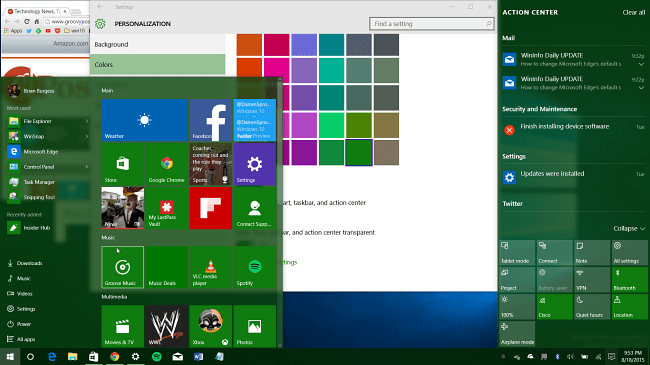Toggle Tablet mode quick action
This screenshot has width=650, height=365.
(517, 252)
